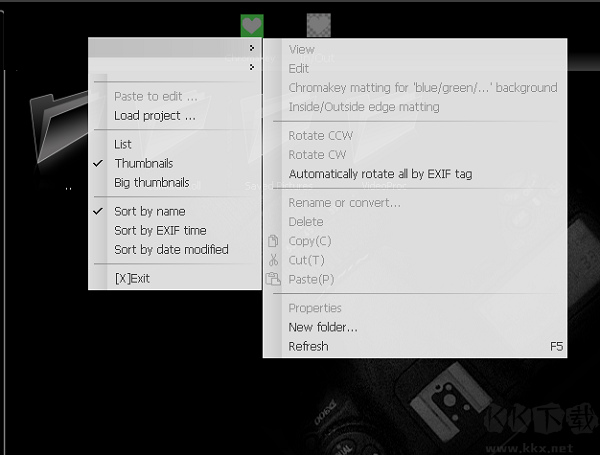The height and width of the screenshot is (455, 600).
Task: Click the clipboard icon beside Copy(C)
Action: (273, 241)
